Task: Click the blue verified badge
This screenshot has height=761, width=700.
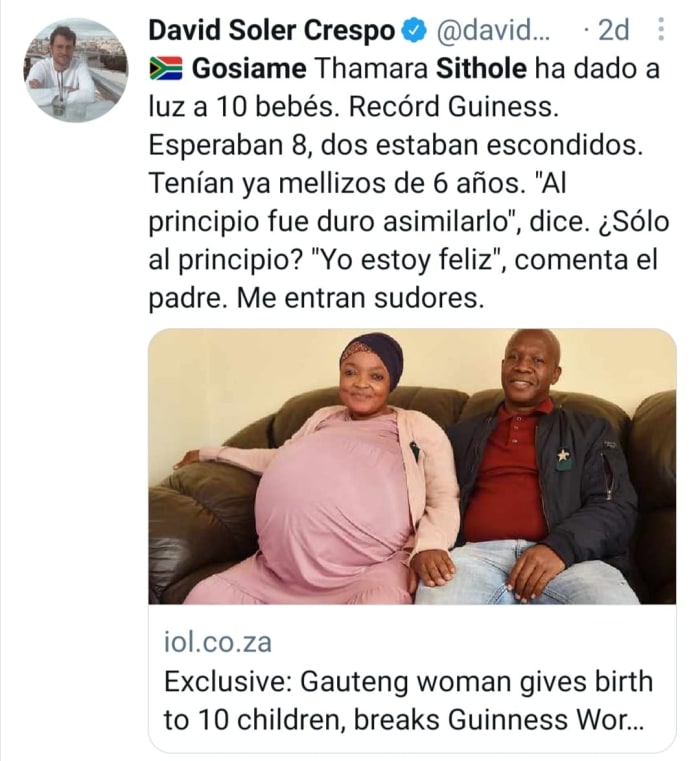Action: (411, 33)
